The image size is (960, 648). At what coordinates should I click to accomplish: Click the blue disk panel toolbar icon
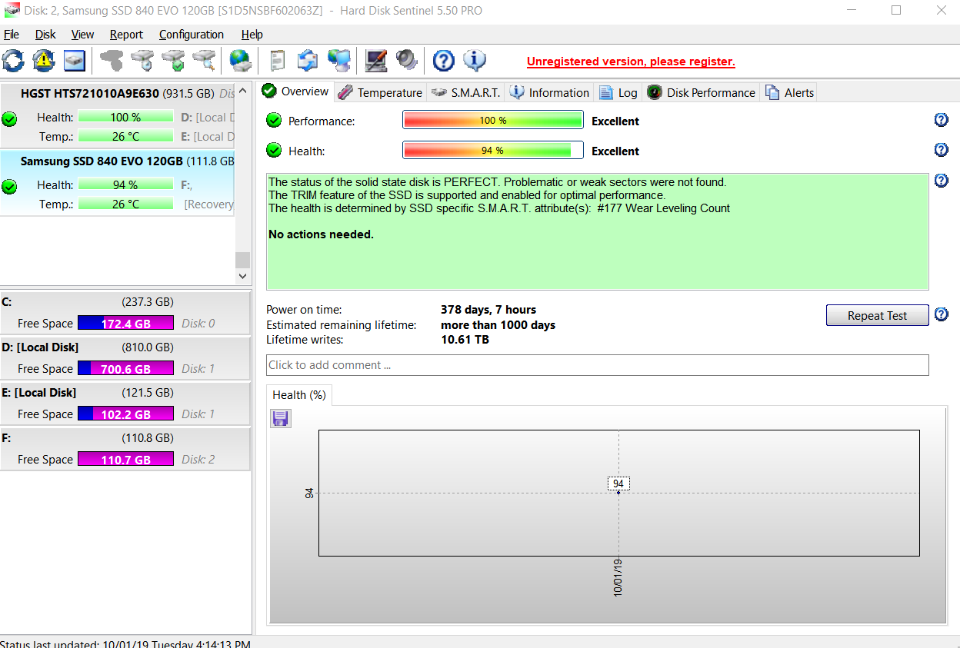[74, 61]
